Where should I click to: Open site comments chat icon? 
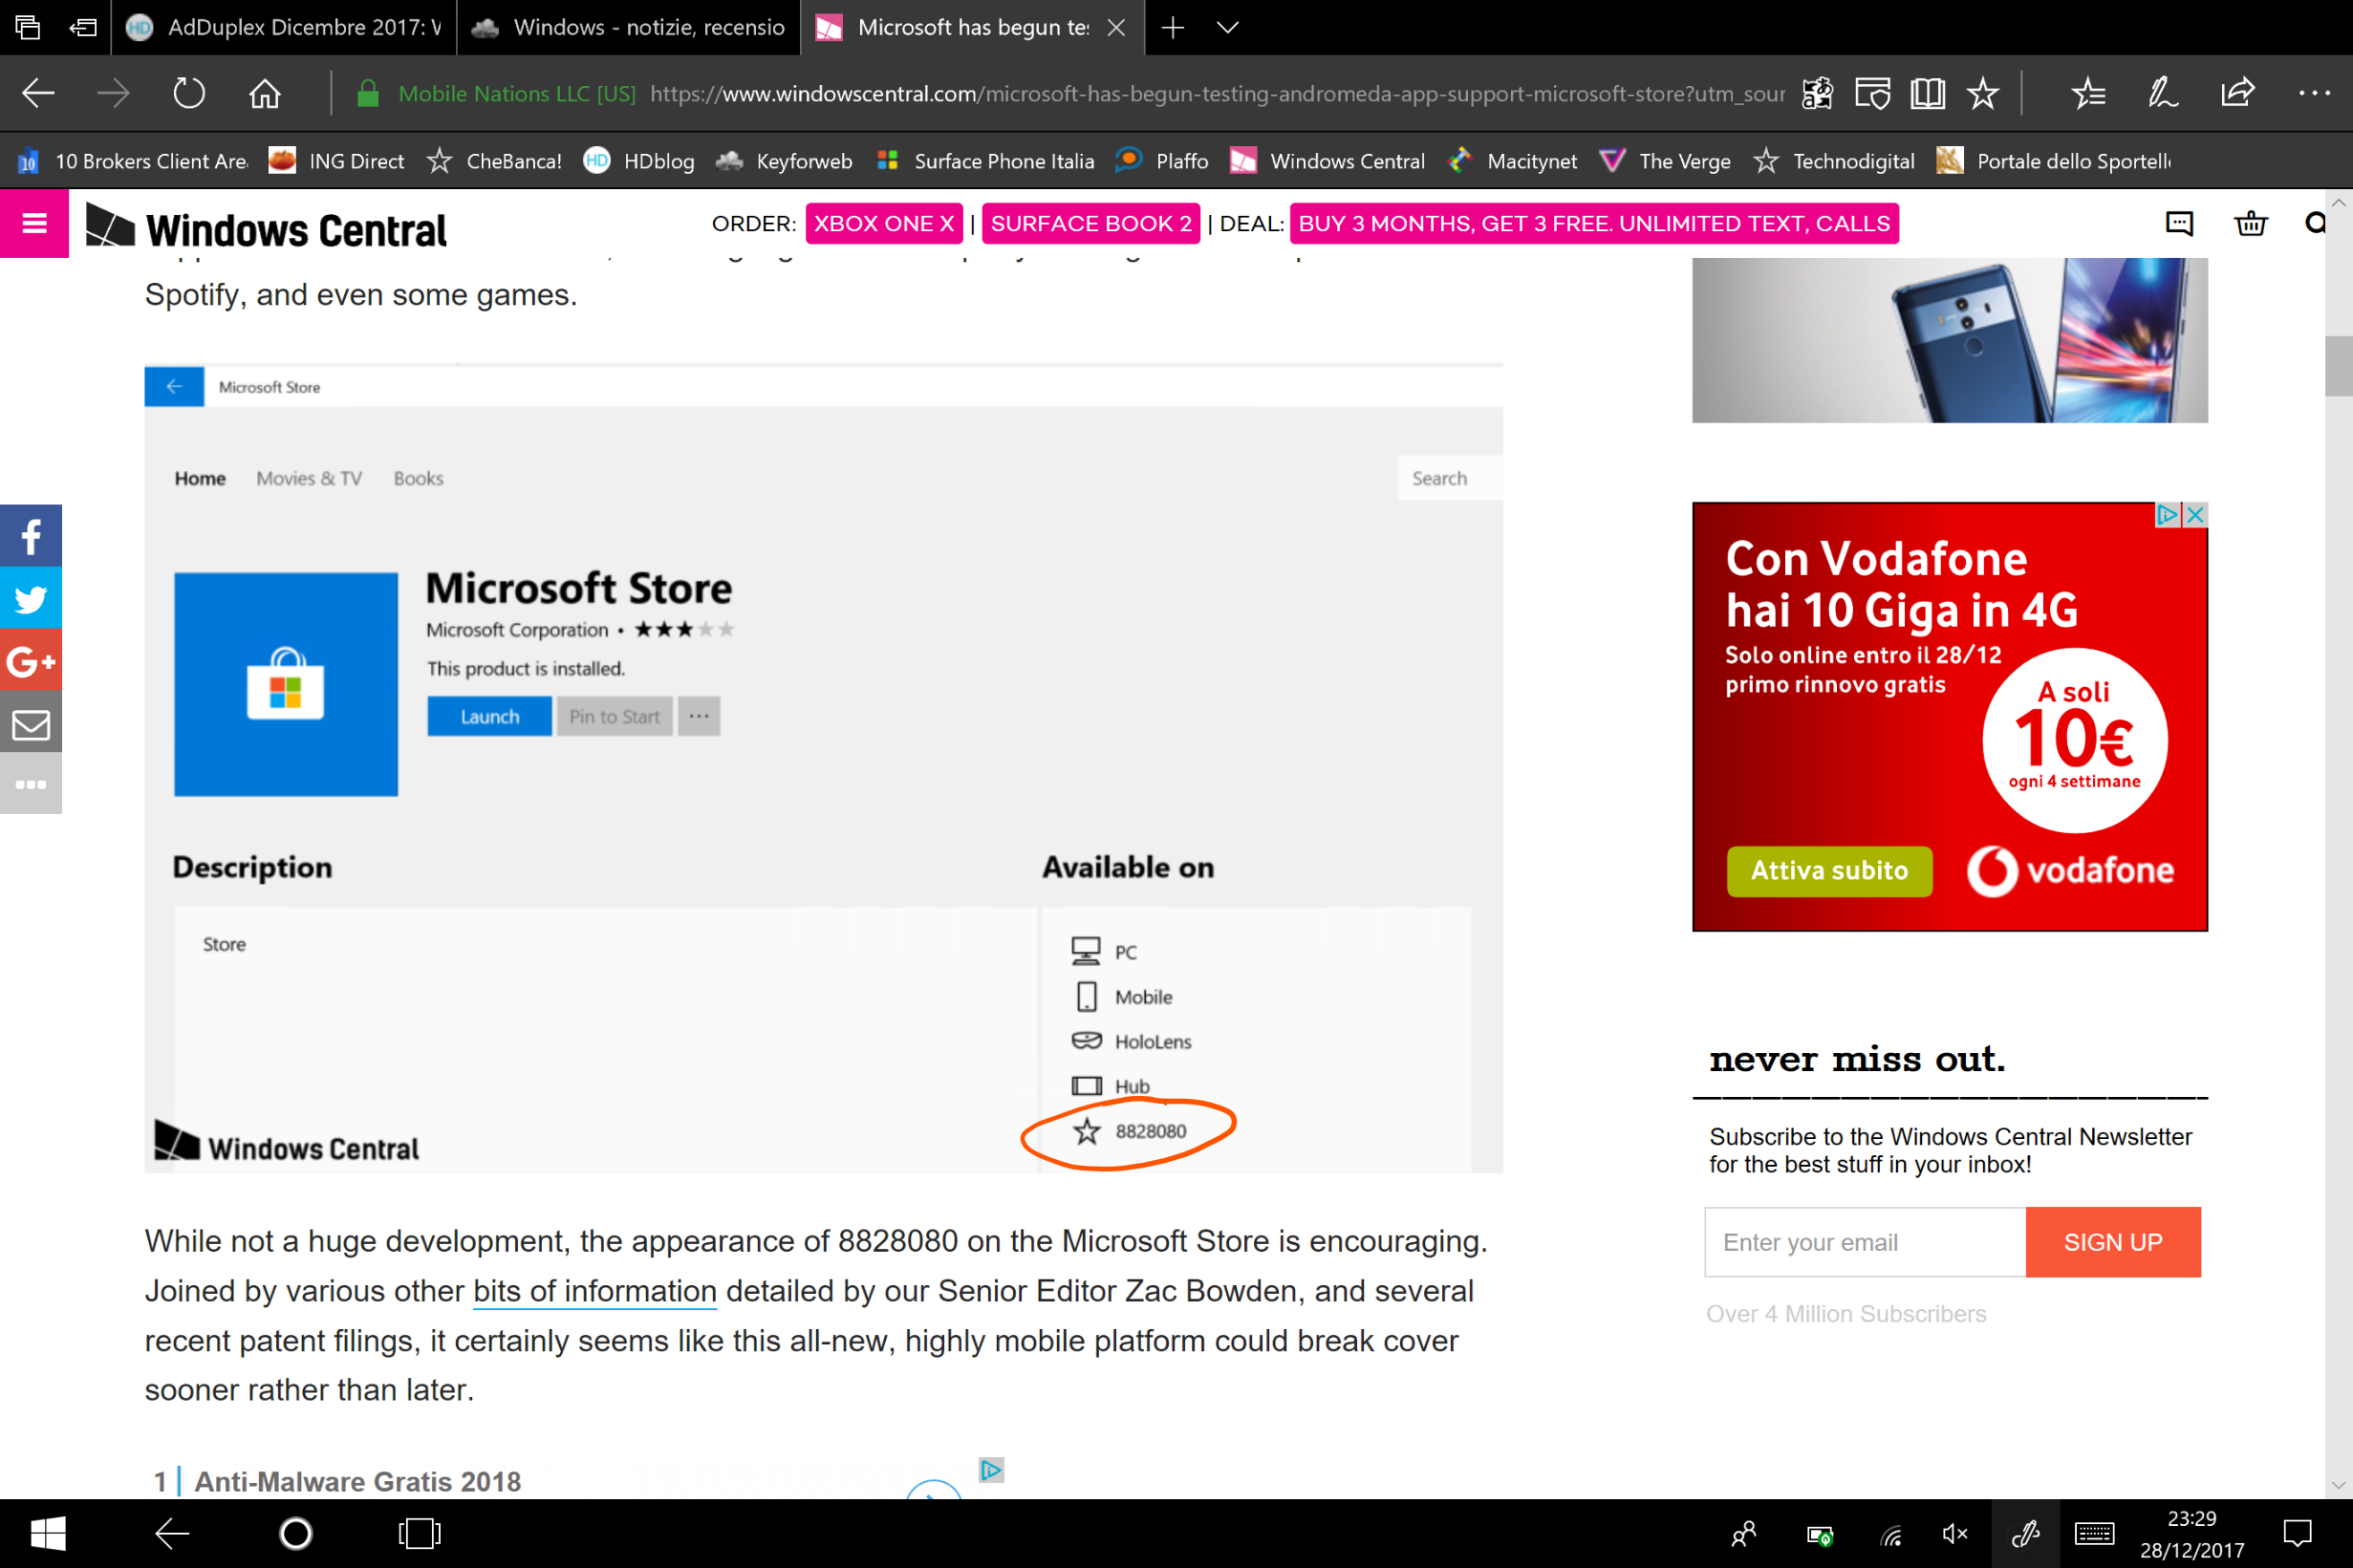pos(2179,223)
